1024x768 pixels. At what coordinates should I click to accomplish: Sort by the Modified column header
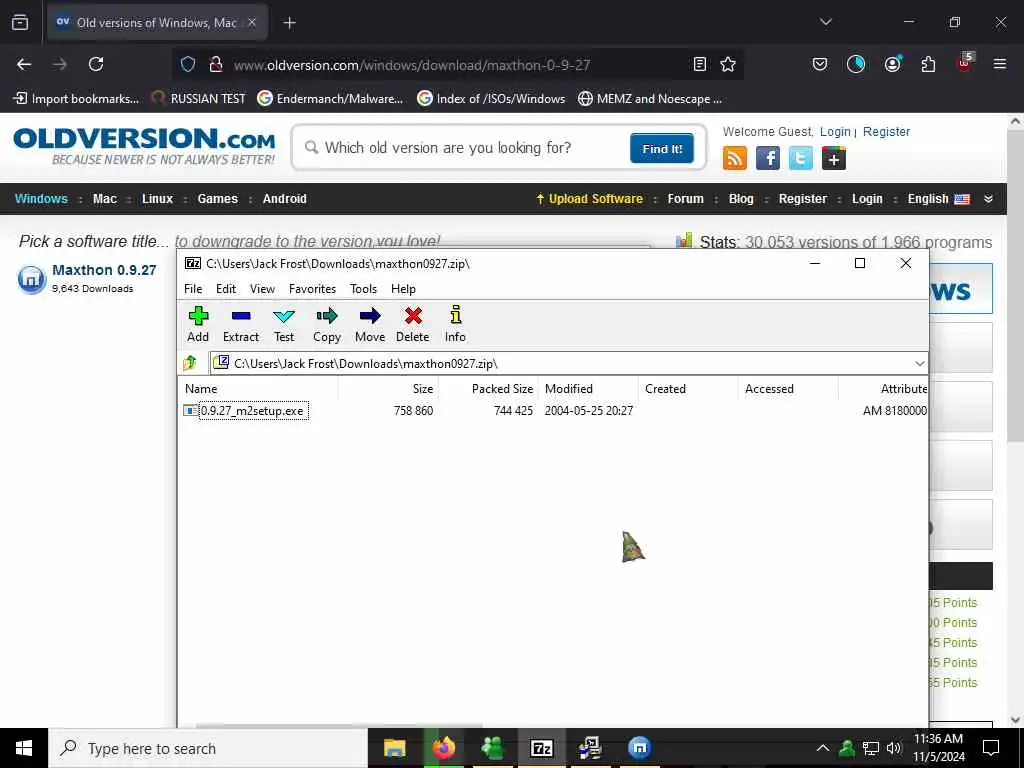click(x=588, y=389)
